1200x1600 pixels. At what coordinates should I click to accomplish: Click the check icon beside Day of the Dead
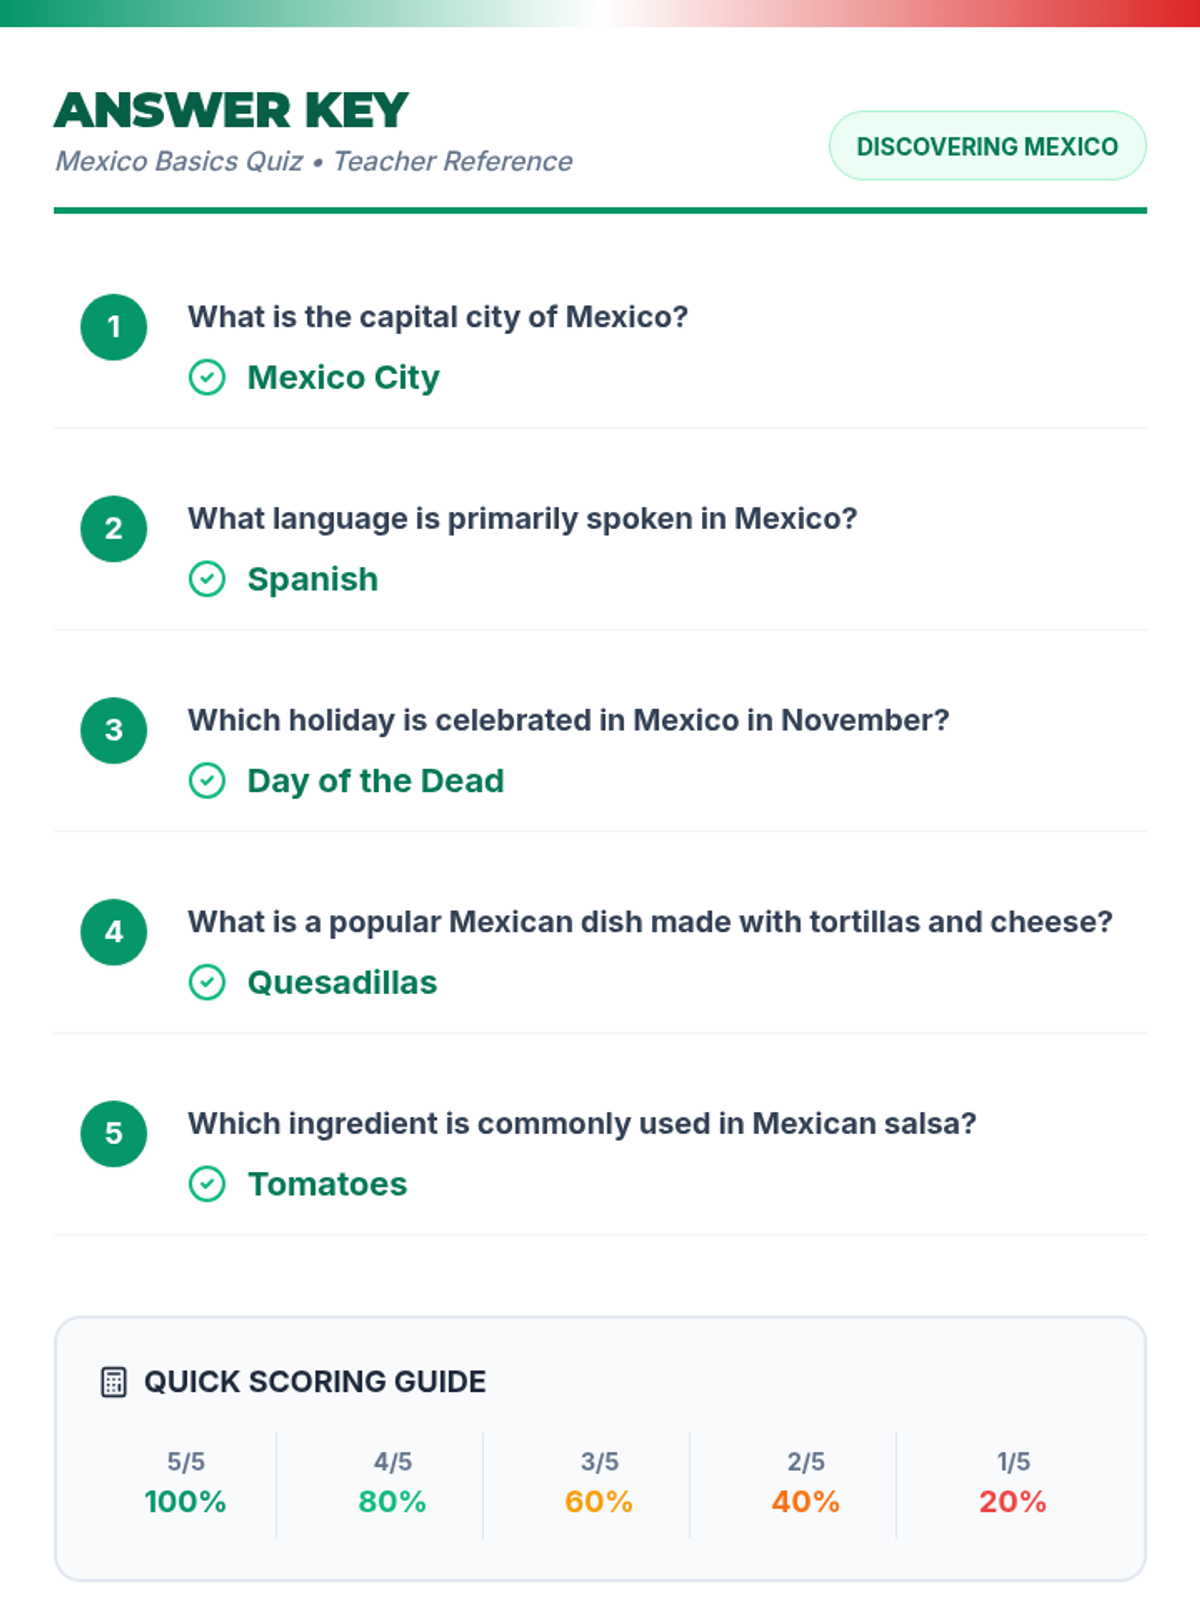coord(207,781)
